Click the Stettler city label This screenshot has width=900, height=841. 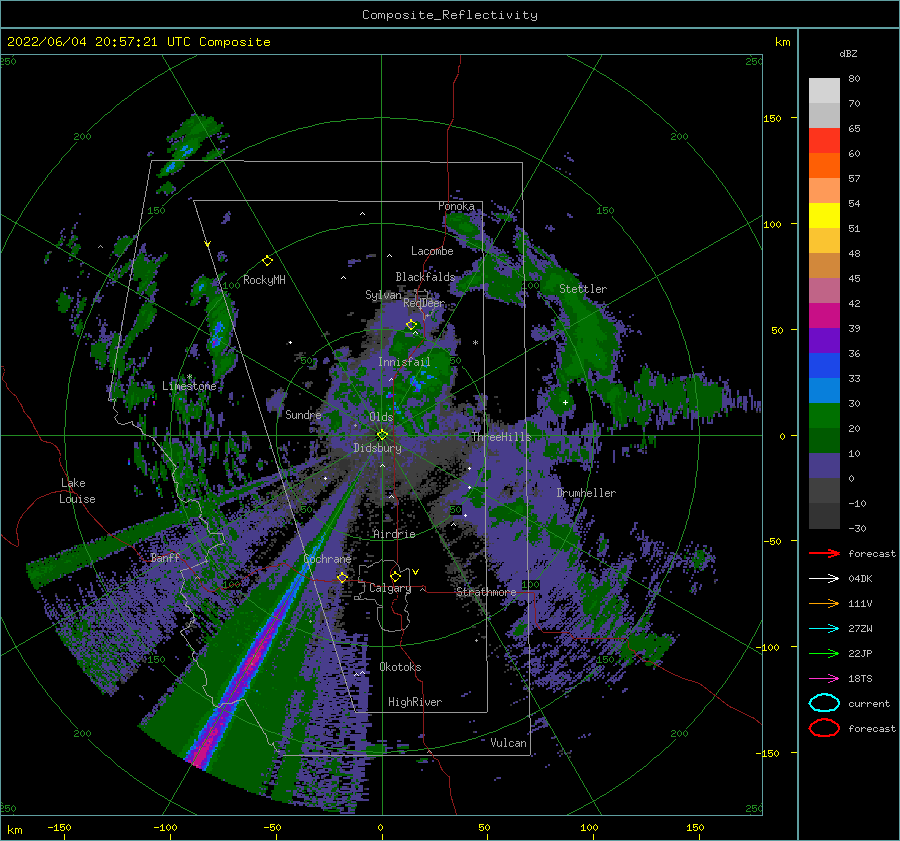(x=583, y=289)
